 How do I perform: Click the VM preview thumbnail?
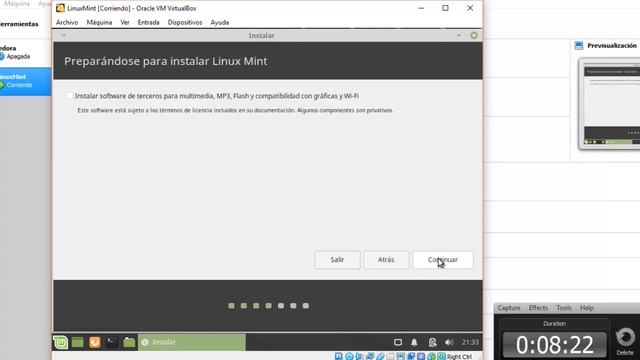click(x=609, y=104)
